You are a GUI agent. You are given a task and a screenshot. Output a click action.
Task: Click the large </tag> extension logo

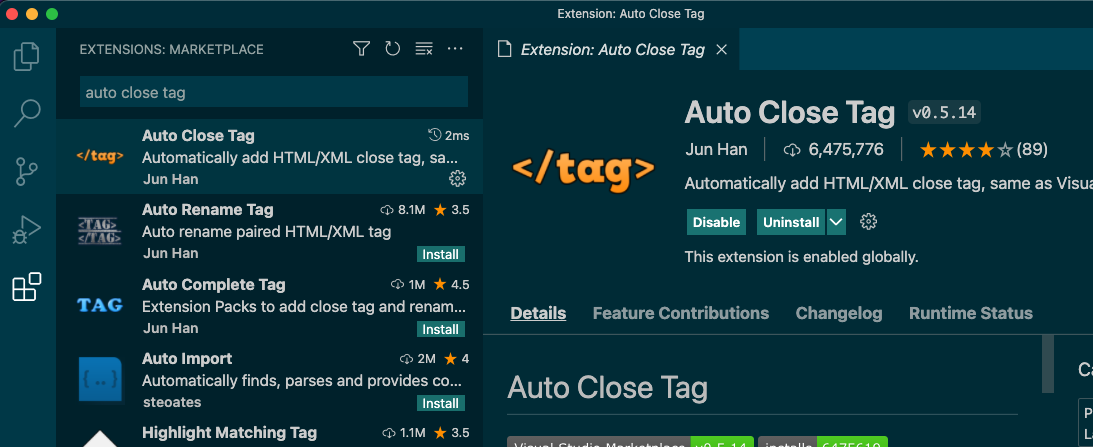(x=583, y=170)
